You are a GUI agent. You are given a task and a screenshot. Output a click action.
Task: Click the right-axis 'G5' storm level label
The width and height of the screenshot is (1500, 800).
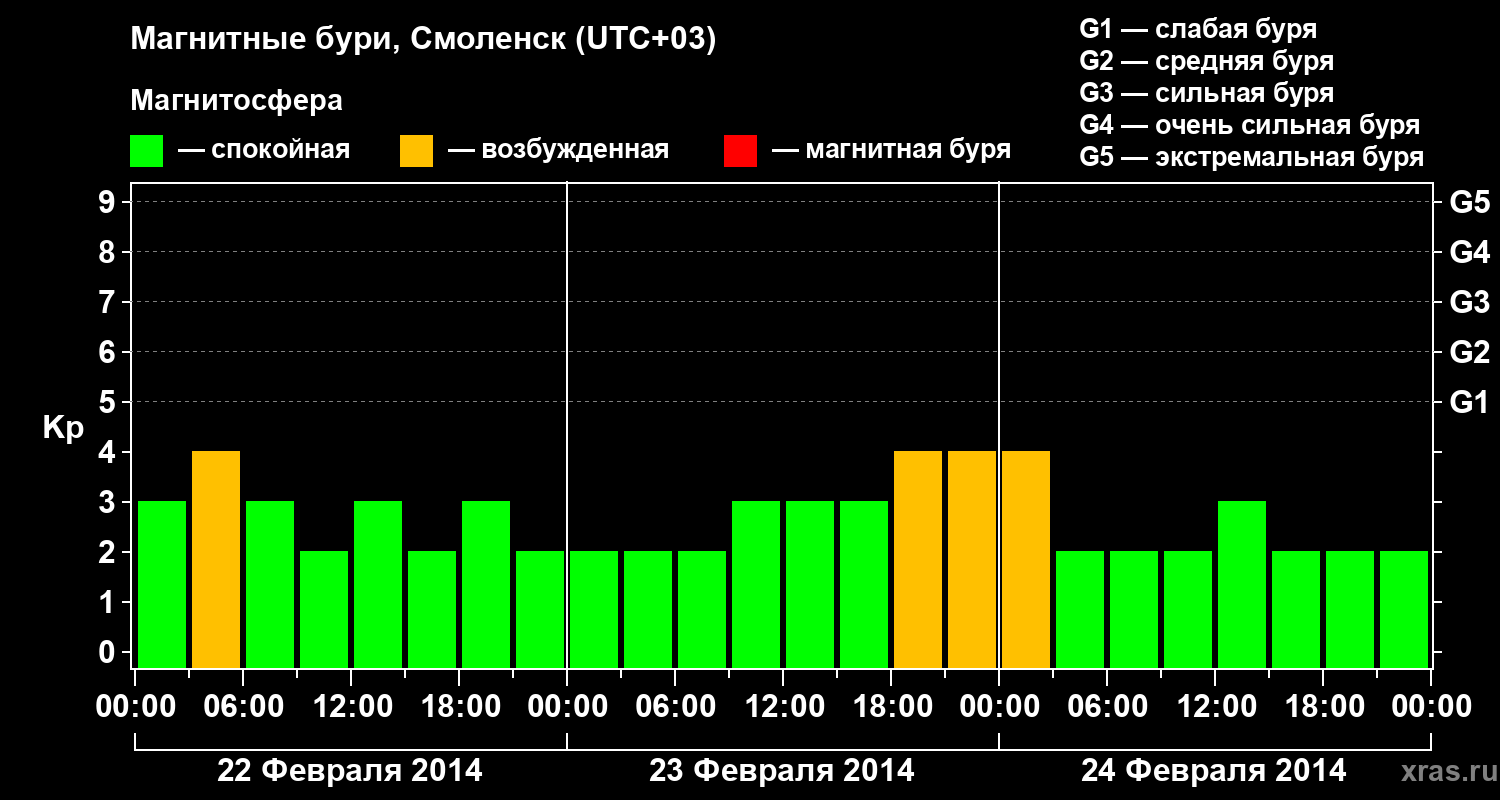[x=1469, y=203]
